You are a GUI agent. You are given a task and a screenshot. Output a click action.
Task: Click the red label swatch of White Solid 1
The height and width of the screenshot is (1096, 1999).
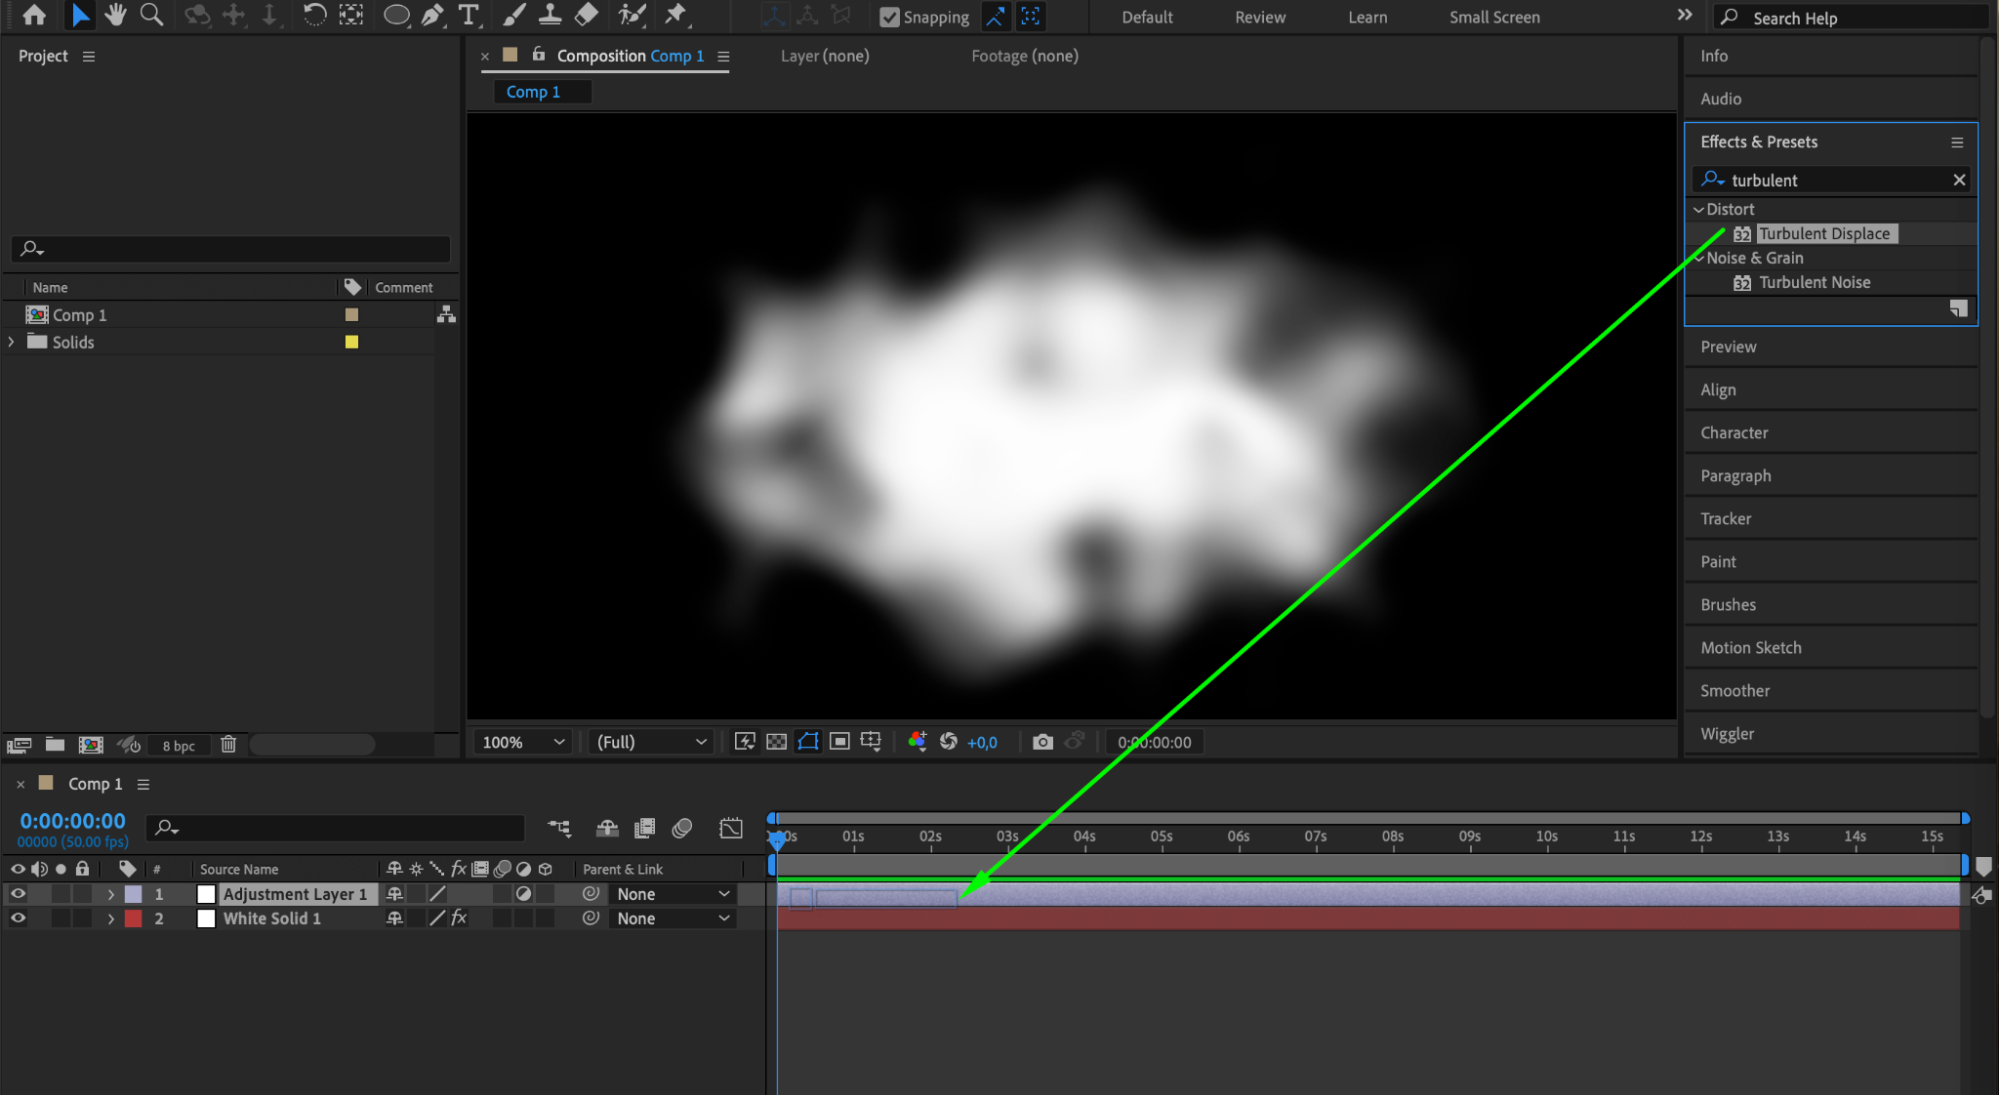[x=133, y=918]
